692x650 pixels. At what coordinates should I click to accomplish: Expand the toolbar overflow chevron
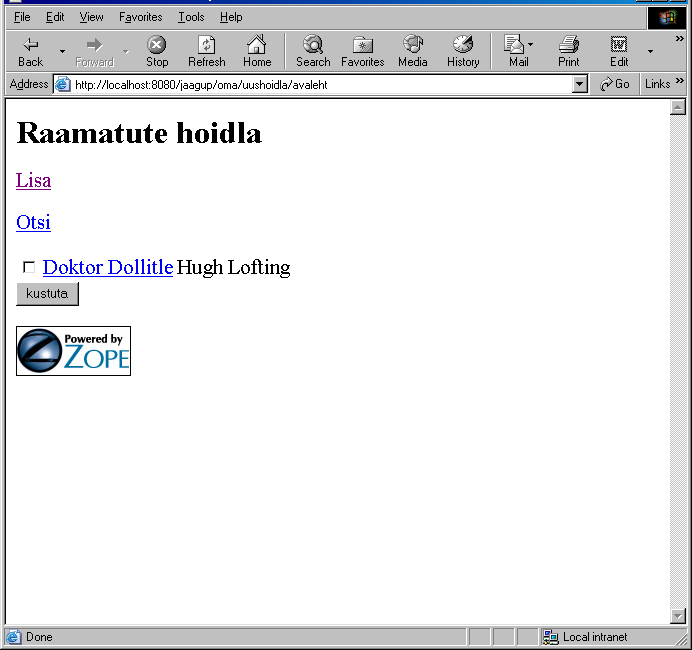pyautogui.click(x=680, y=39)
